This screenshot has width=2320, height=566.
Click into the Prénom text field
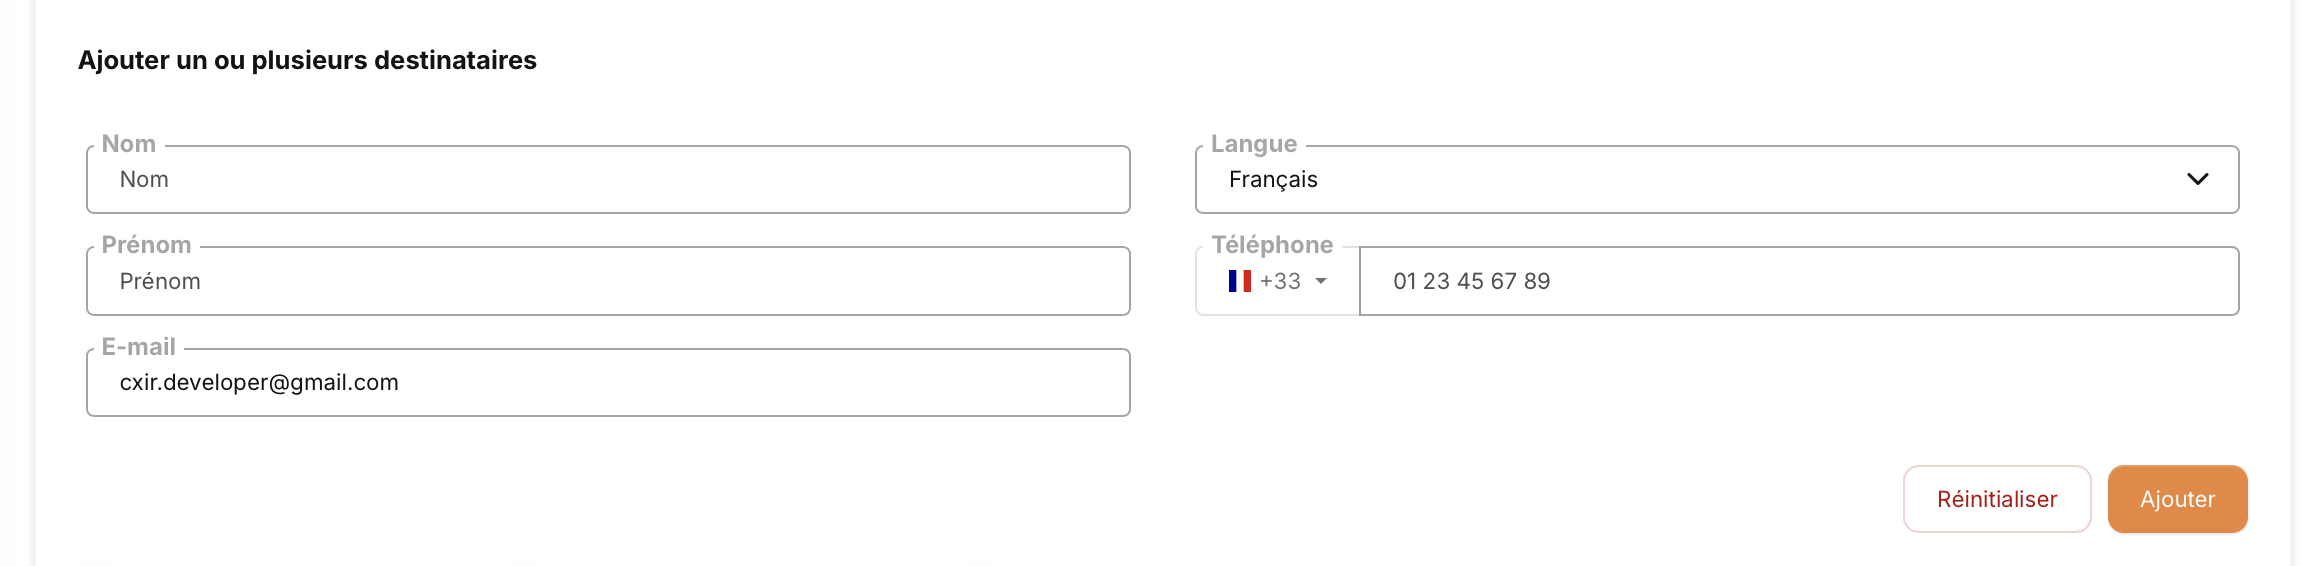(x=608, y=282)
